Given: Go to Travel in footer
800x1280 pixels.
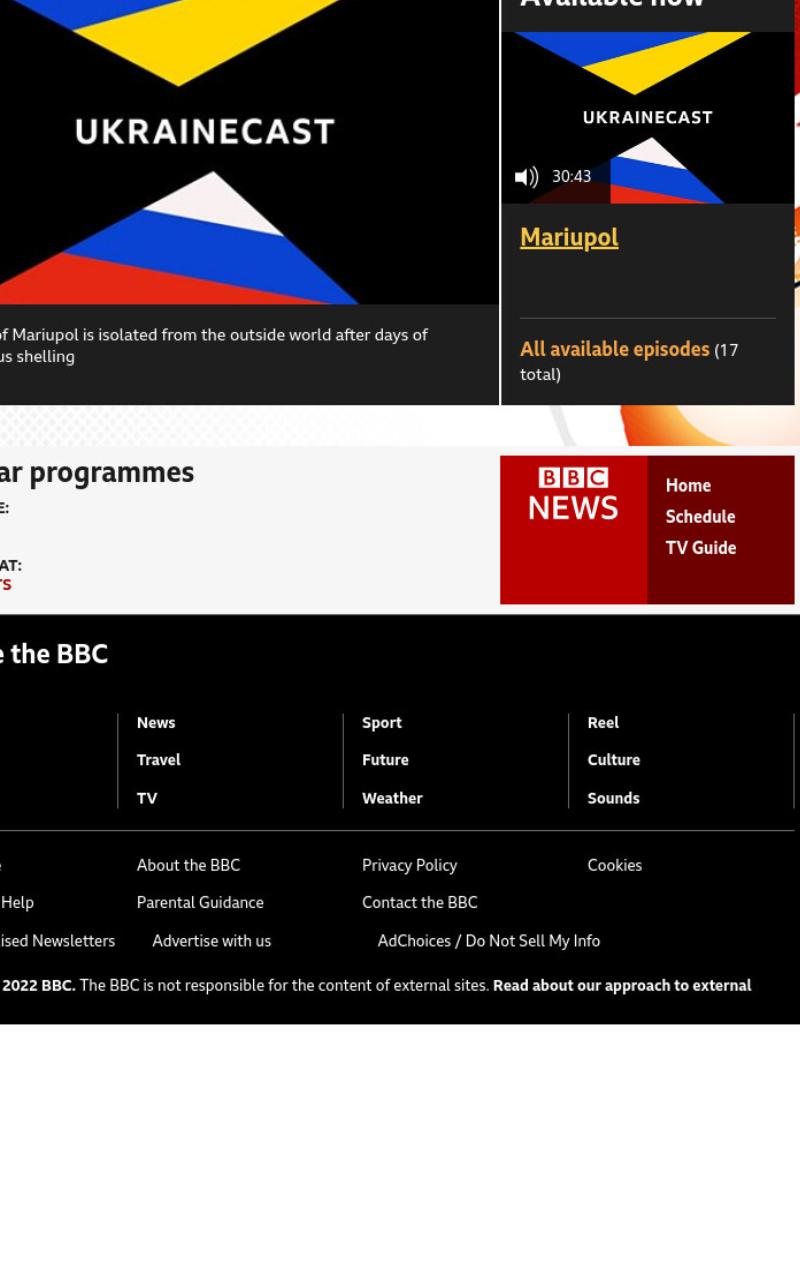Looking at the screenshot, I should click(x=159, y=760).
